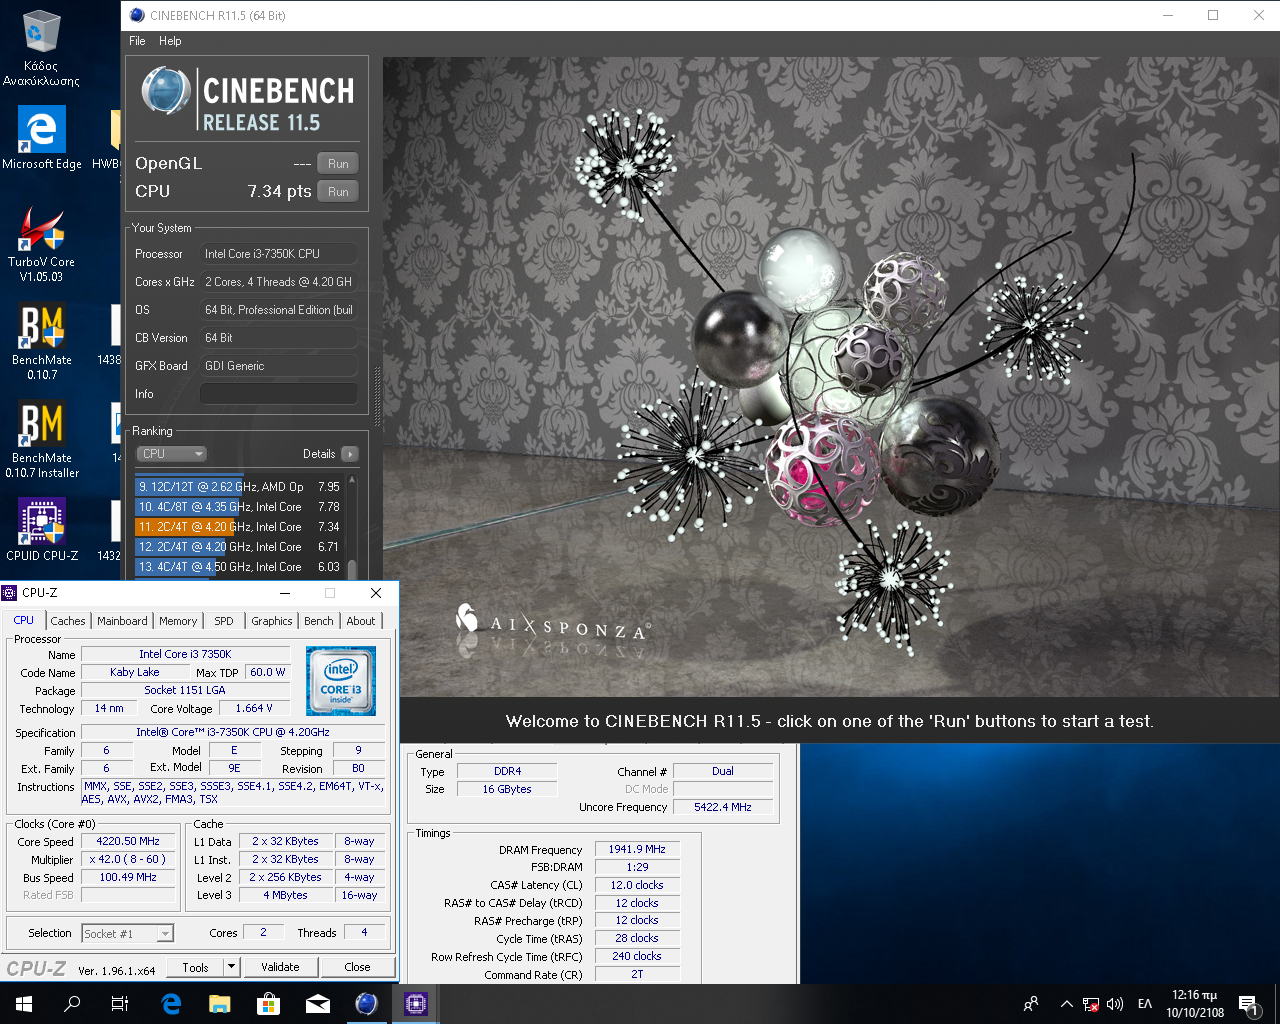Show hidden tray icons chevron
The height and width of the screenshot is (1024, 1280).
coord(1066,1004)
